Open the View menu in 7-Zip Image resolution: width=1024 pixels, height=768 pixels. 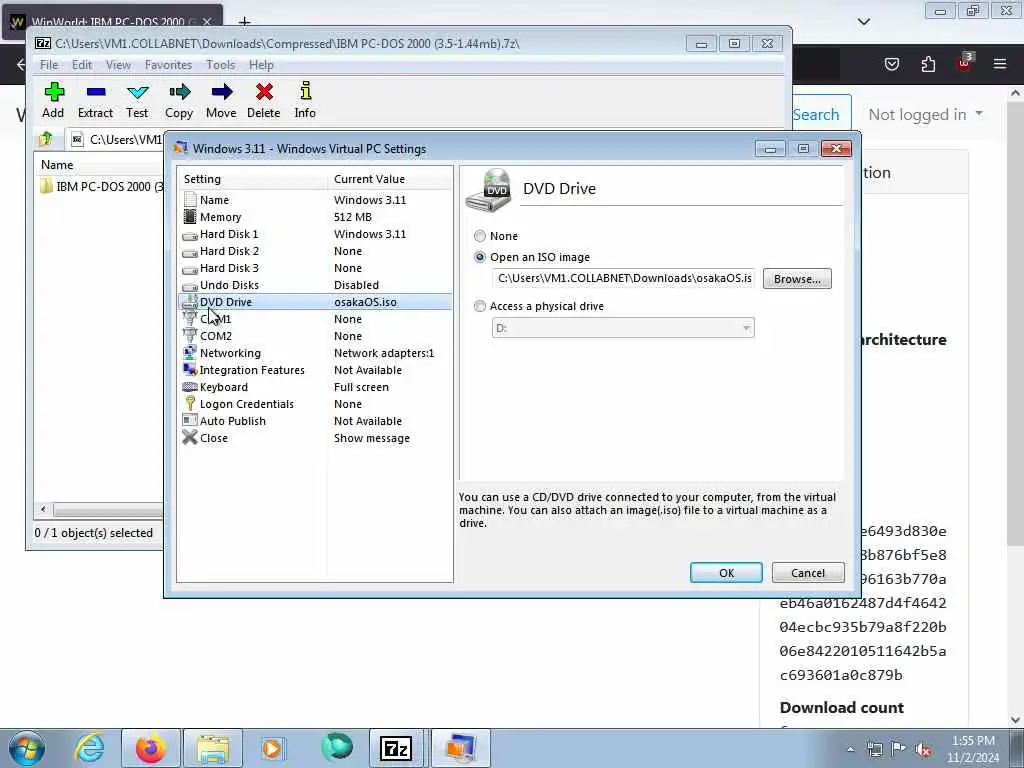118,65
